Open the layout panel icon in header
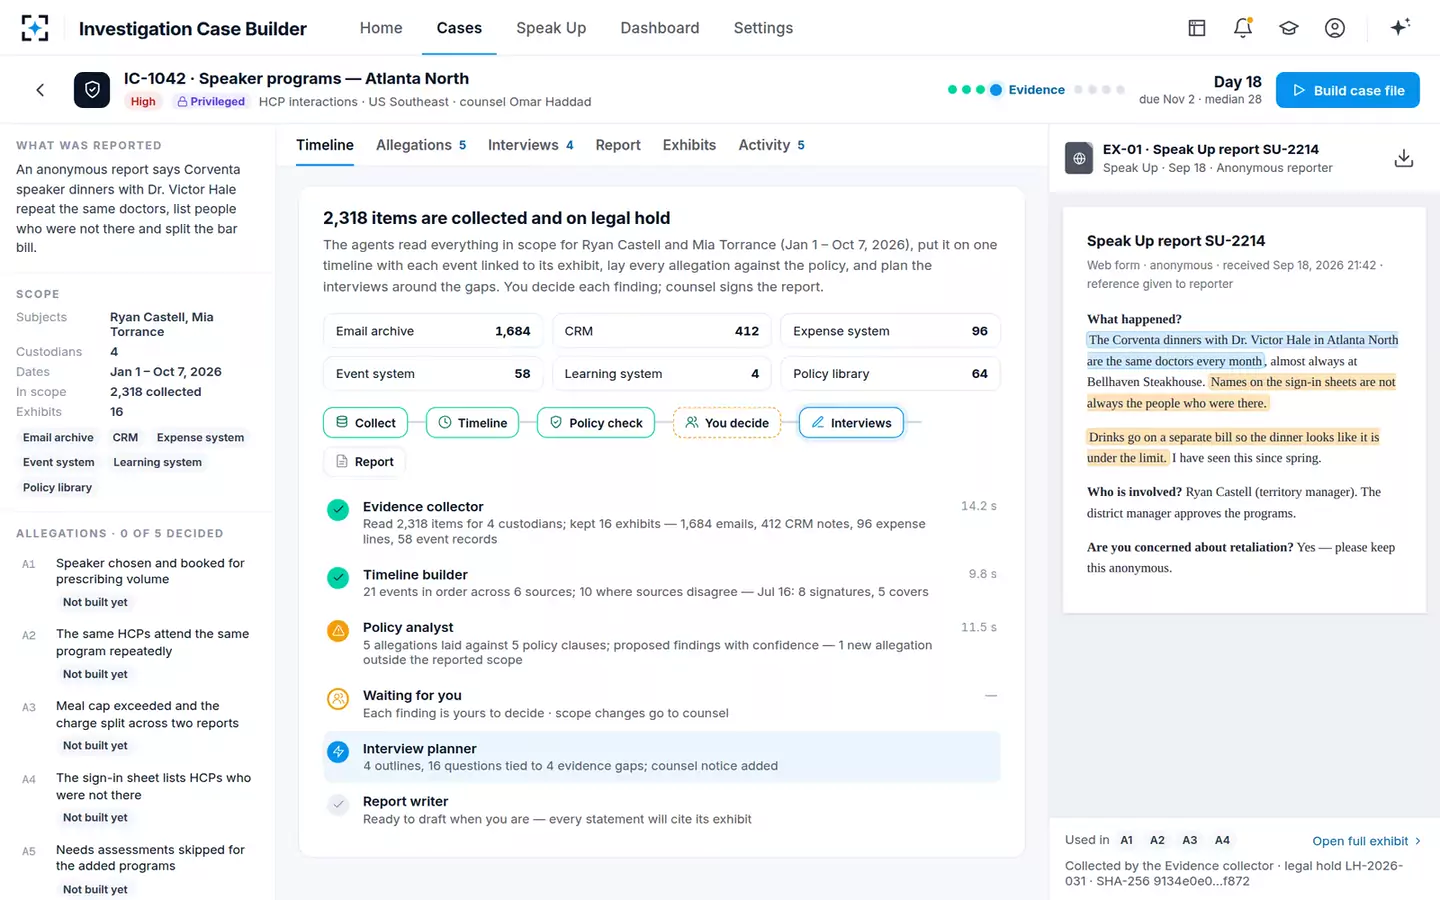 pos(1197,28)
